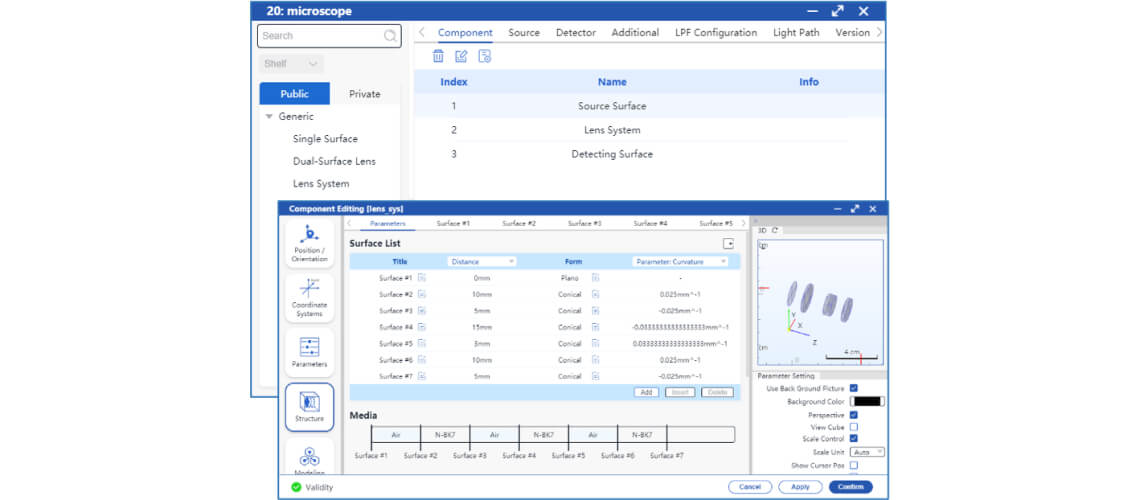Viewport: 1140px width, 500px height.
Task: Enable the View Cube checkbox
Action: 853,427
